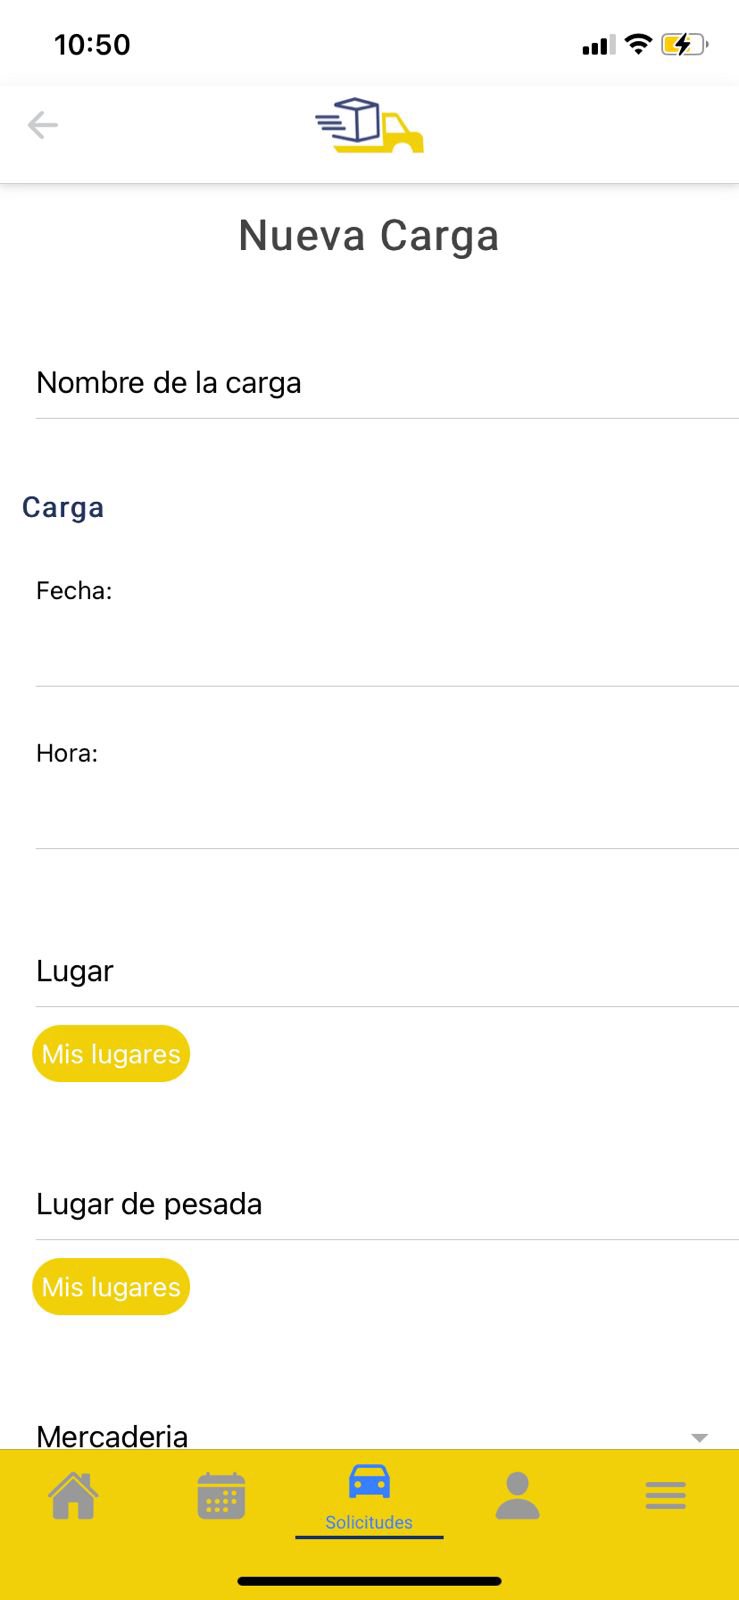The height and width of the screenshot is (1600, 739).
Task: Focus the Nombre de la carga field
Action: (x=386, y=383)
